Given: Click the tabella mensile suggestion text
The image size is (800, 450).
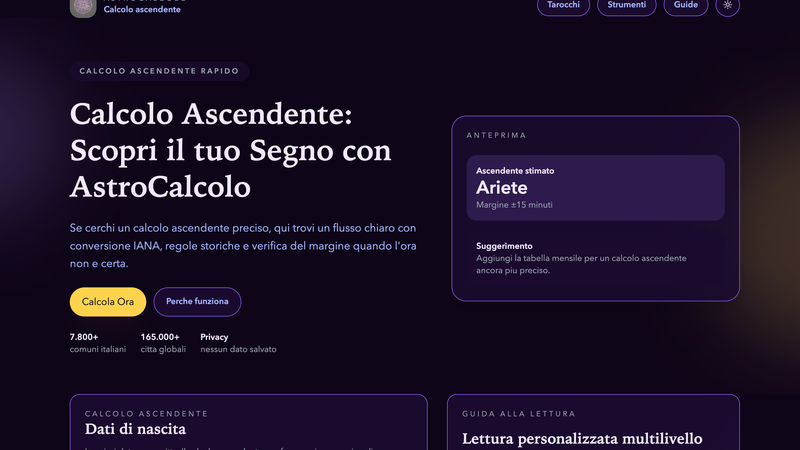Looking at the screenshot, I should coord(581,264).
